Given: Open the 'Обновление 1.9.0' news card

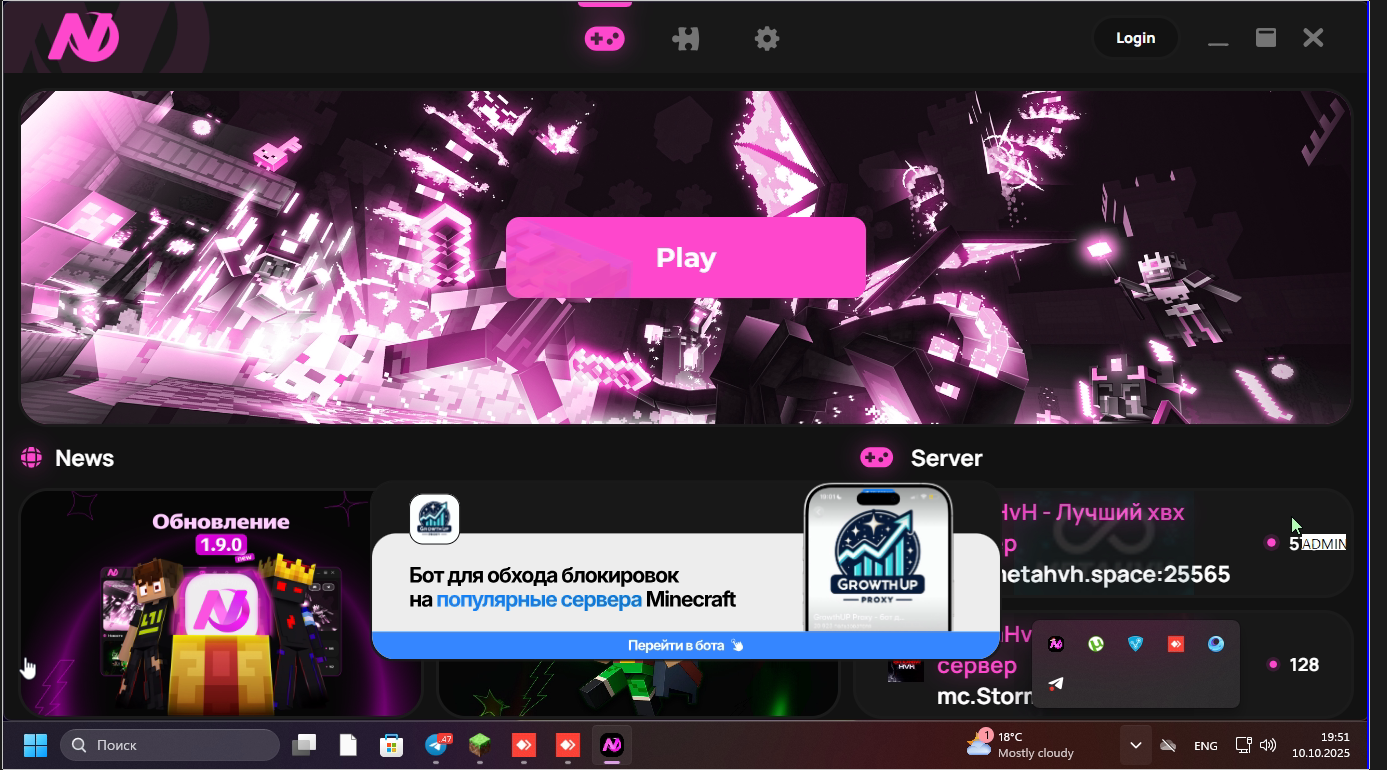Looking at the screenshot, I should tap(220, 600).
